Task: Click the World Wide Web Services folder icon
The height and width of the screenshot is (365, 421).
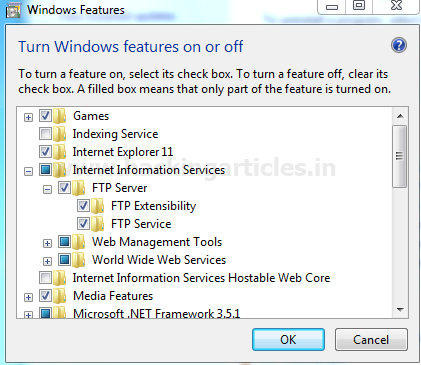Action: click(x=79, y=260)
